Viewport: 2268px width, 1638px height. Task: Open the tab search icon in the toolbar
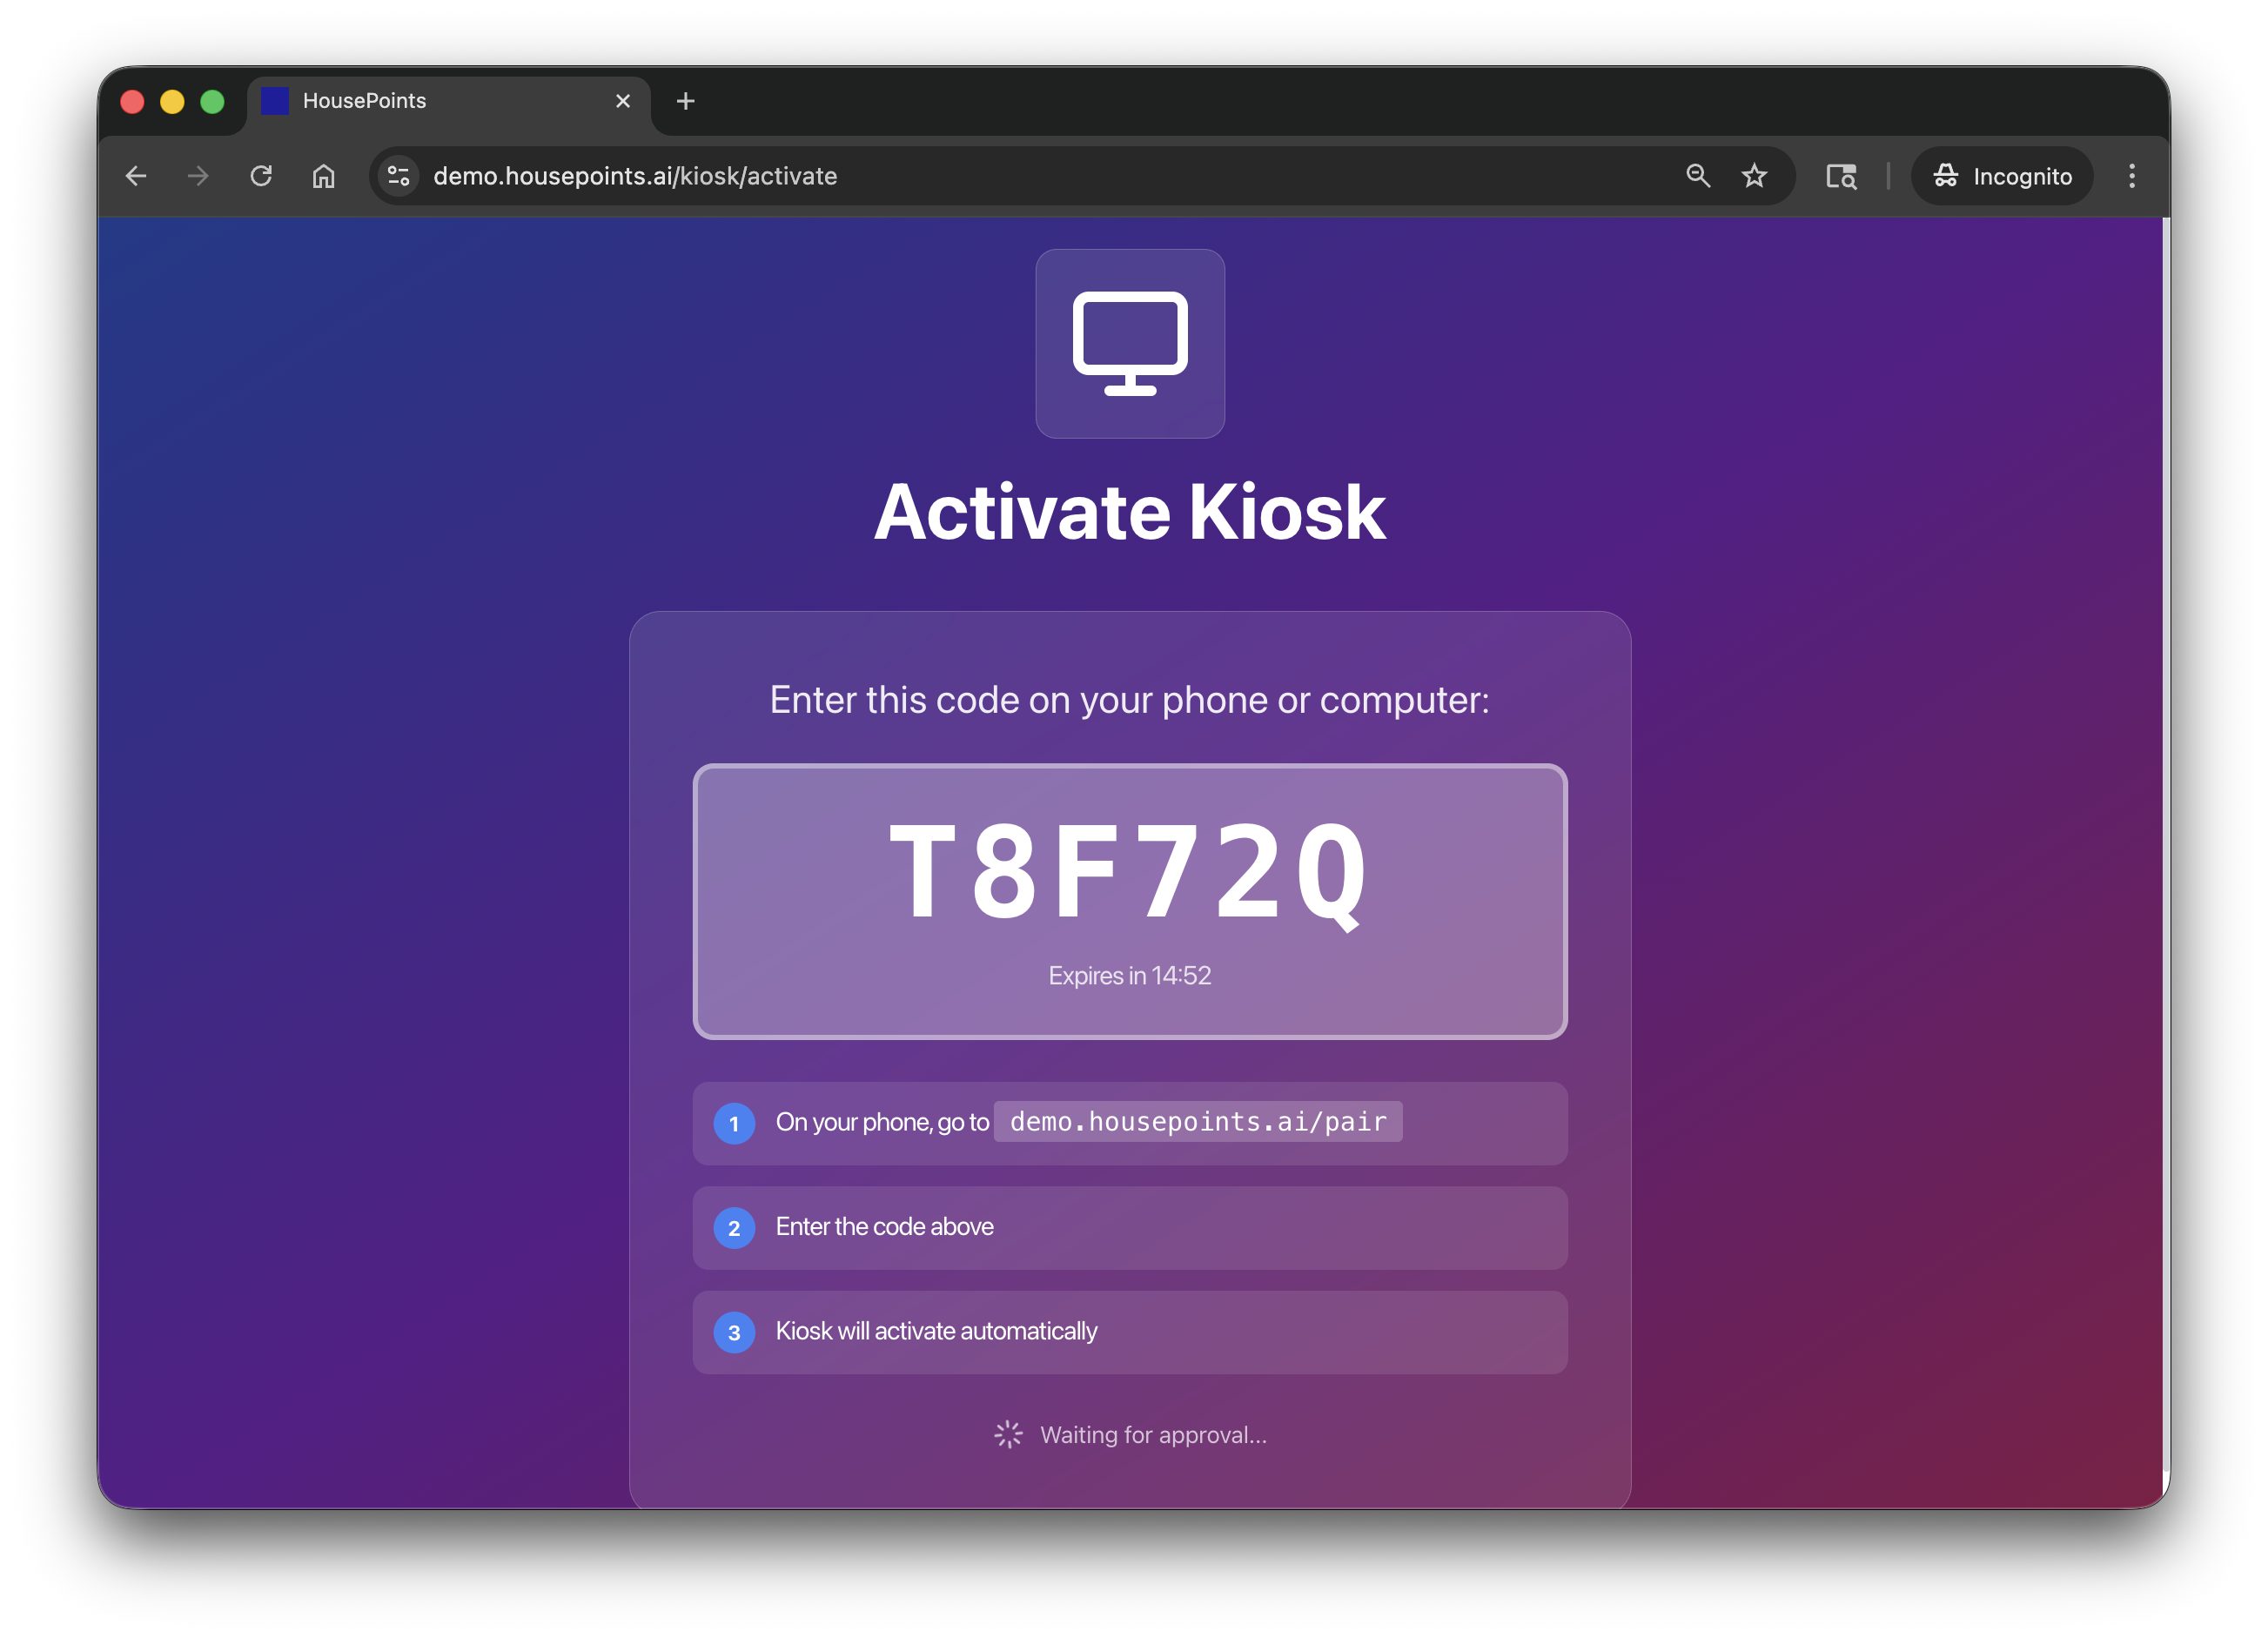coord(1841,176)
